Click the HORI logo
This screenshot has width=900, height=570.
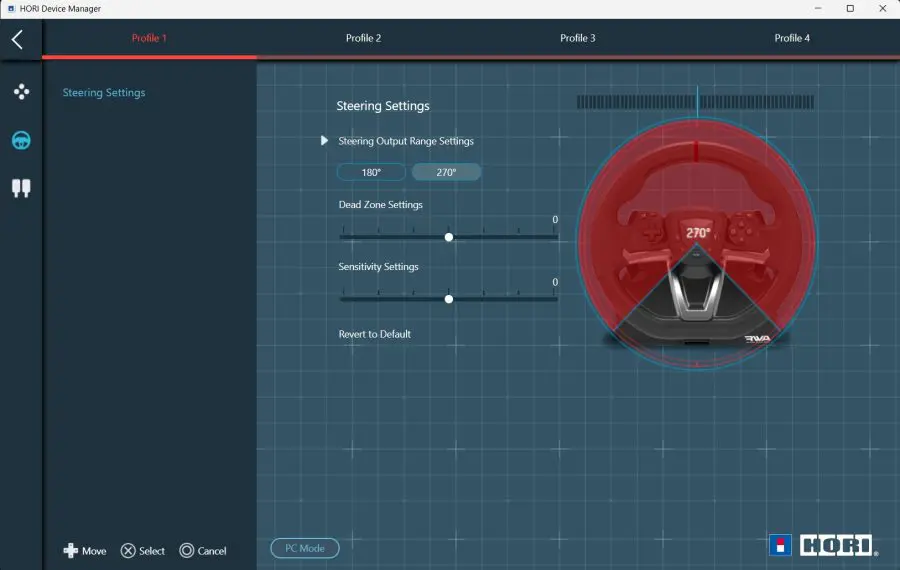pyautogui.click(x=824, y=545)
